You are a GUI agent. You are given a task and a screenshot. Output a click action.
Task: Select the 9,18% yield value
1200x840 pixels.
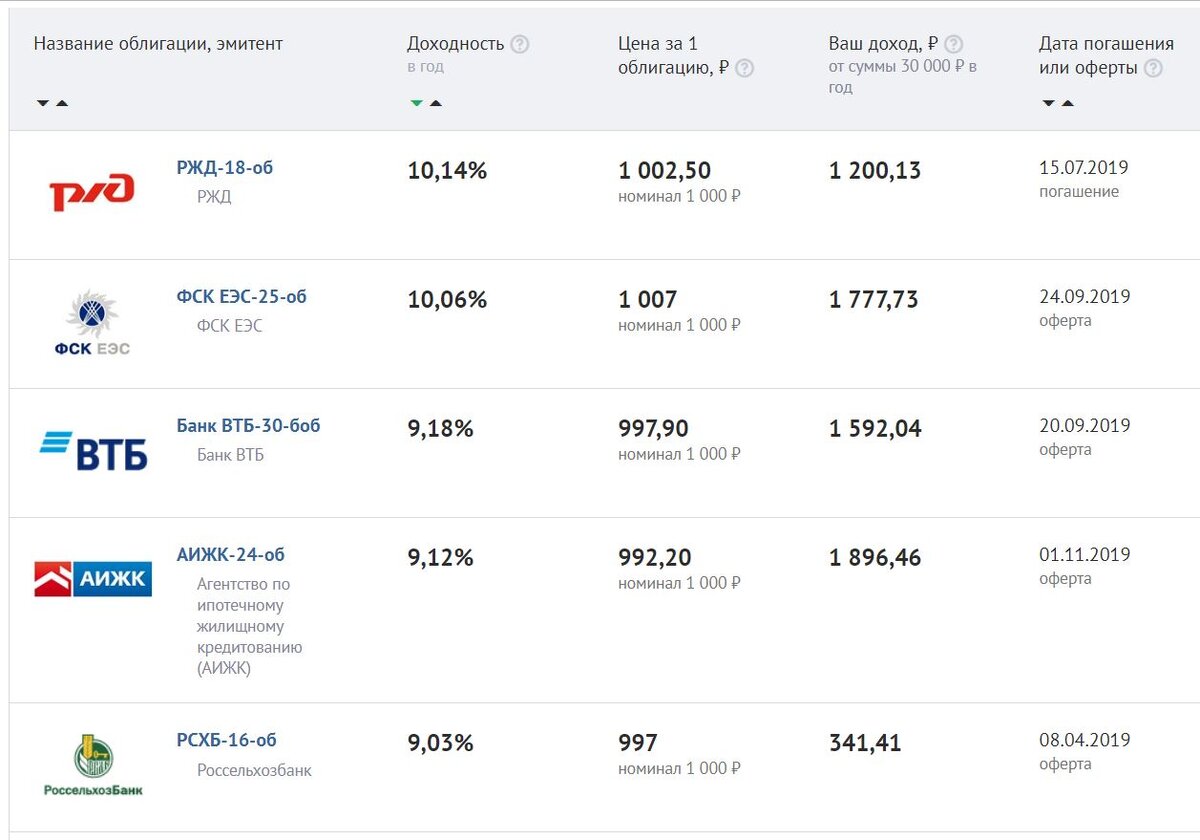(x=440, y=429)
